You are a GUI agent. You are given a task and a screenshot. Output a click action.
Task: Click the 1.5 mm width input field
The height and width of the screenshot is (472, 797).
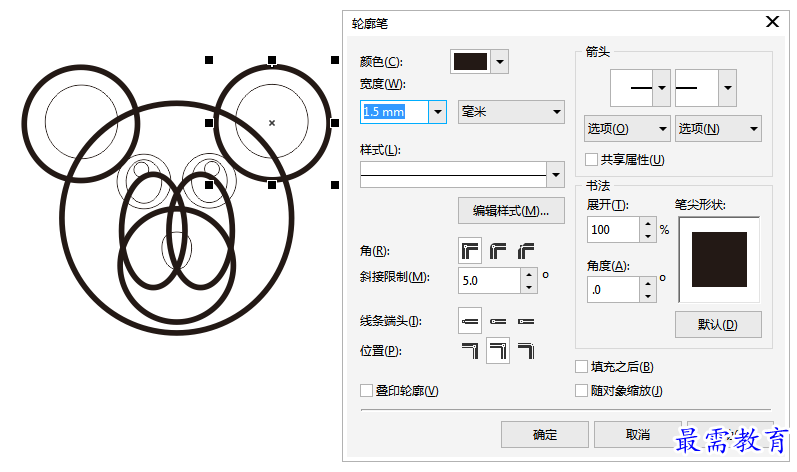click(394, 112)
